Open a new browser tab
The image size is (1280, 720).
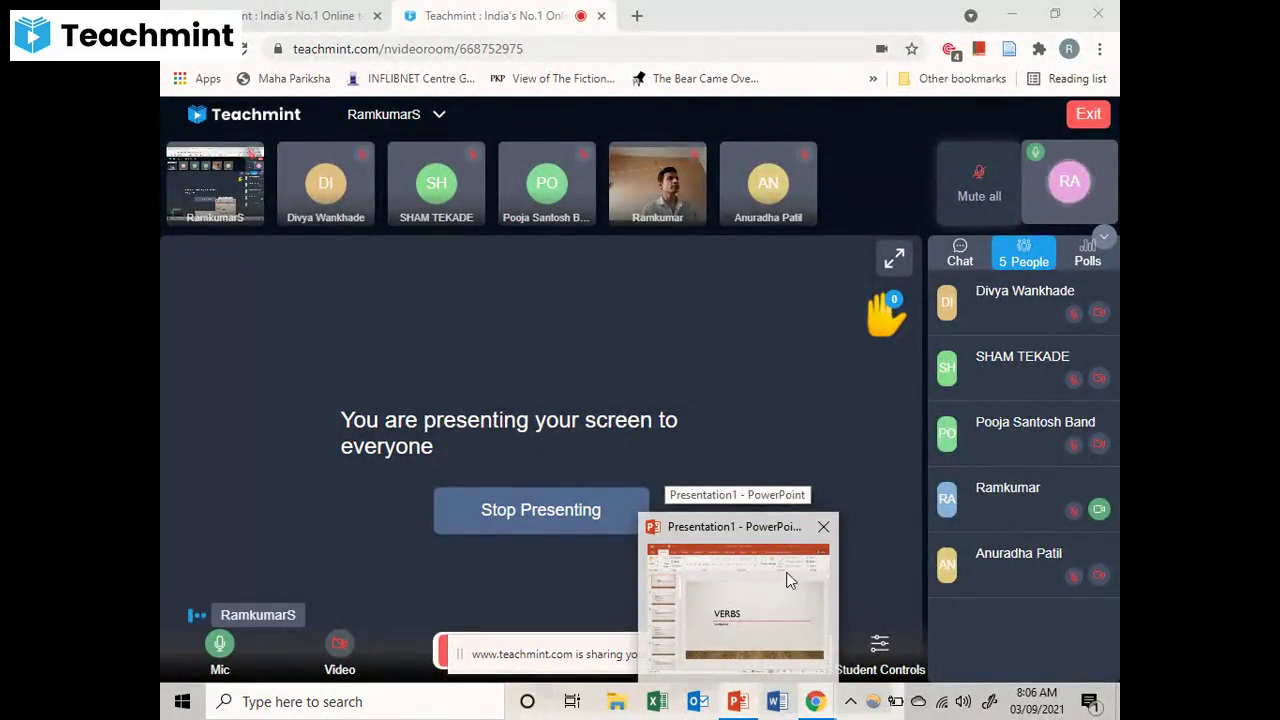click(x=637, y=16)
